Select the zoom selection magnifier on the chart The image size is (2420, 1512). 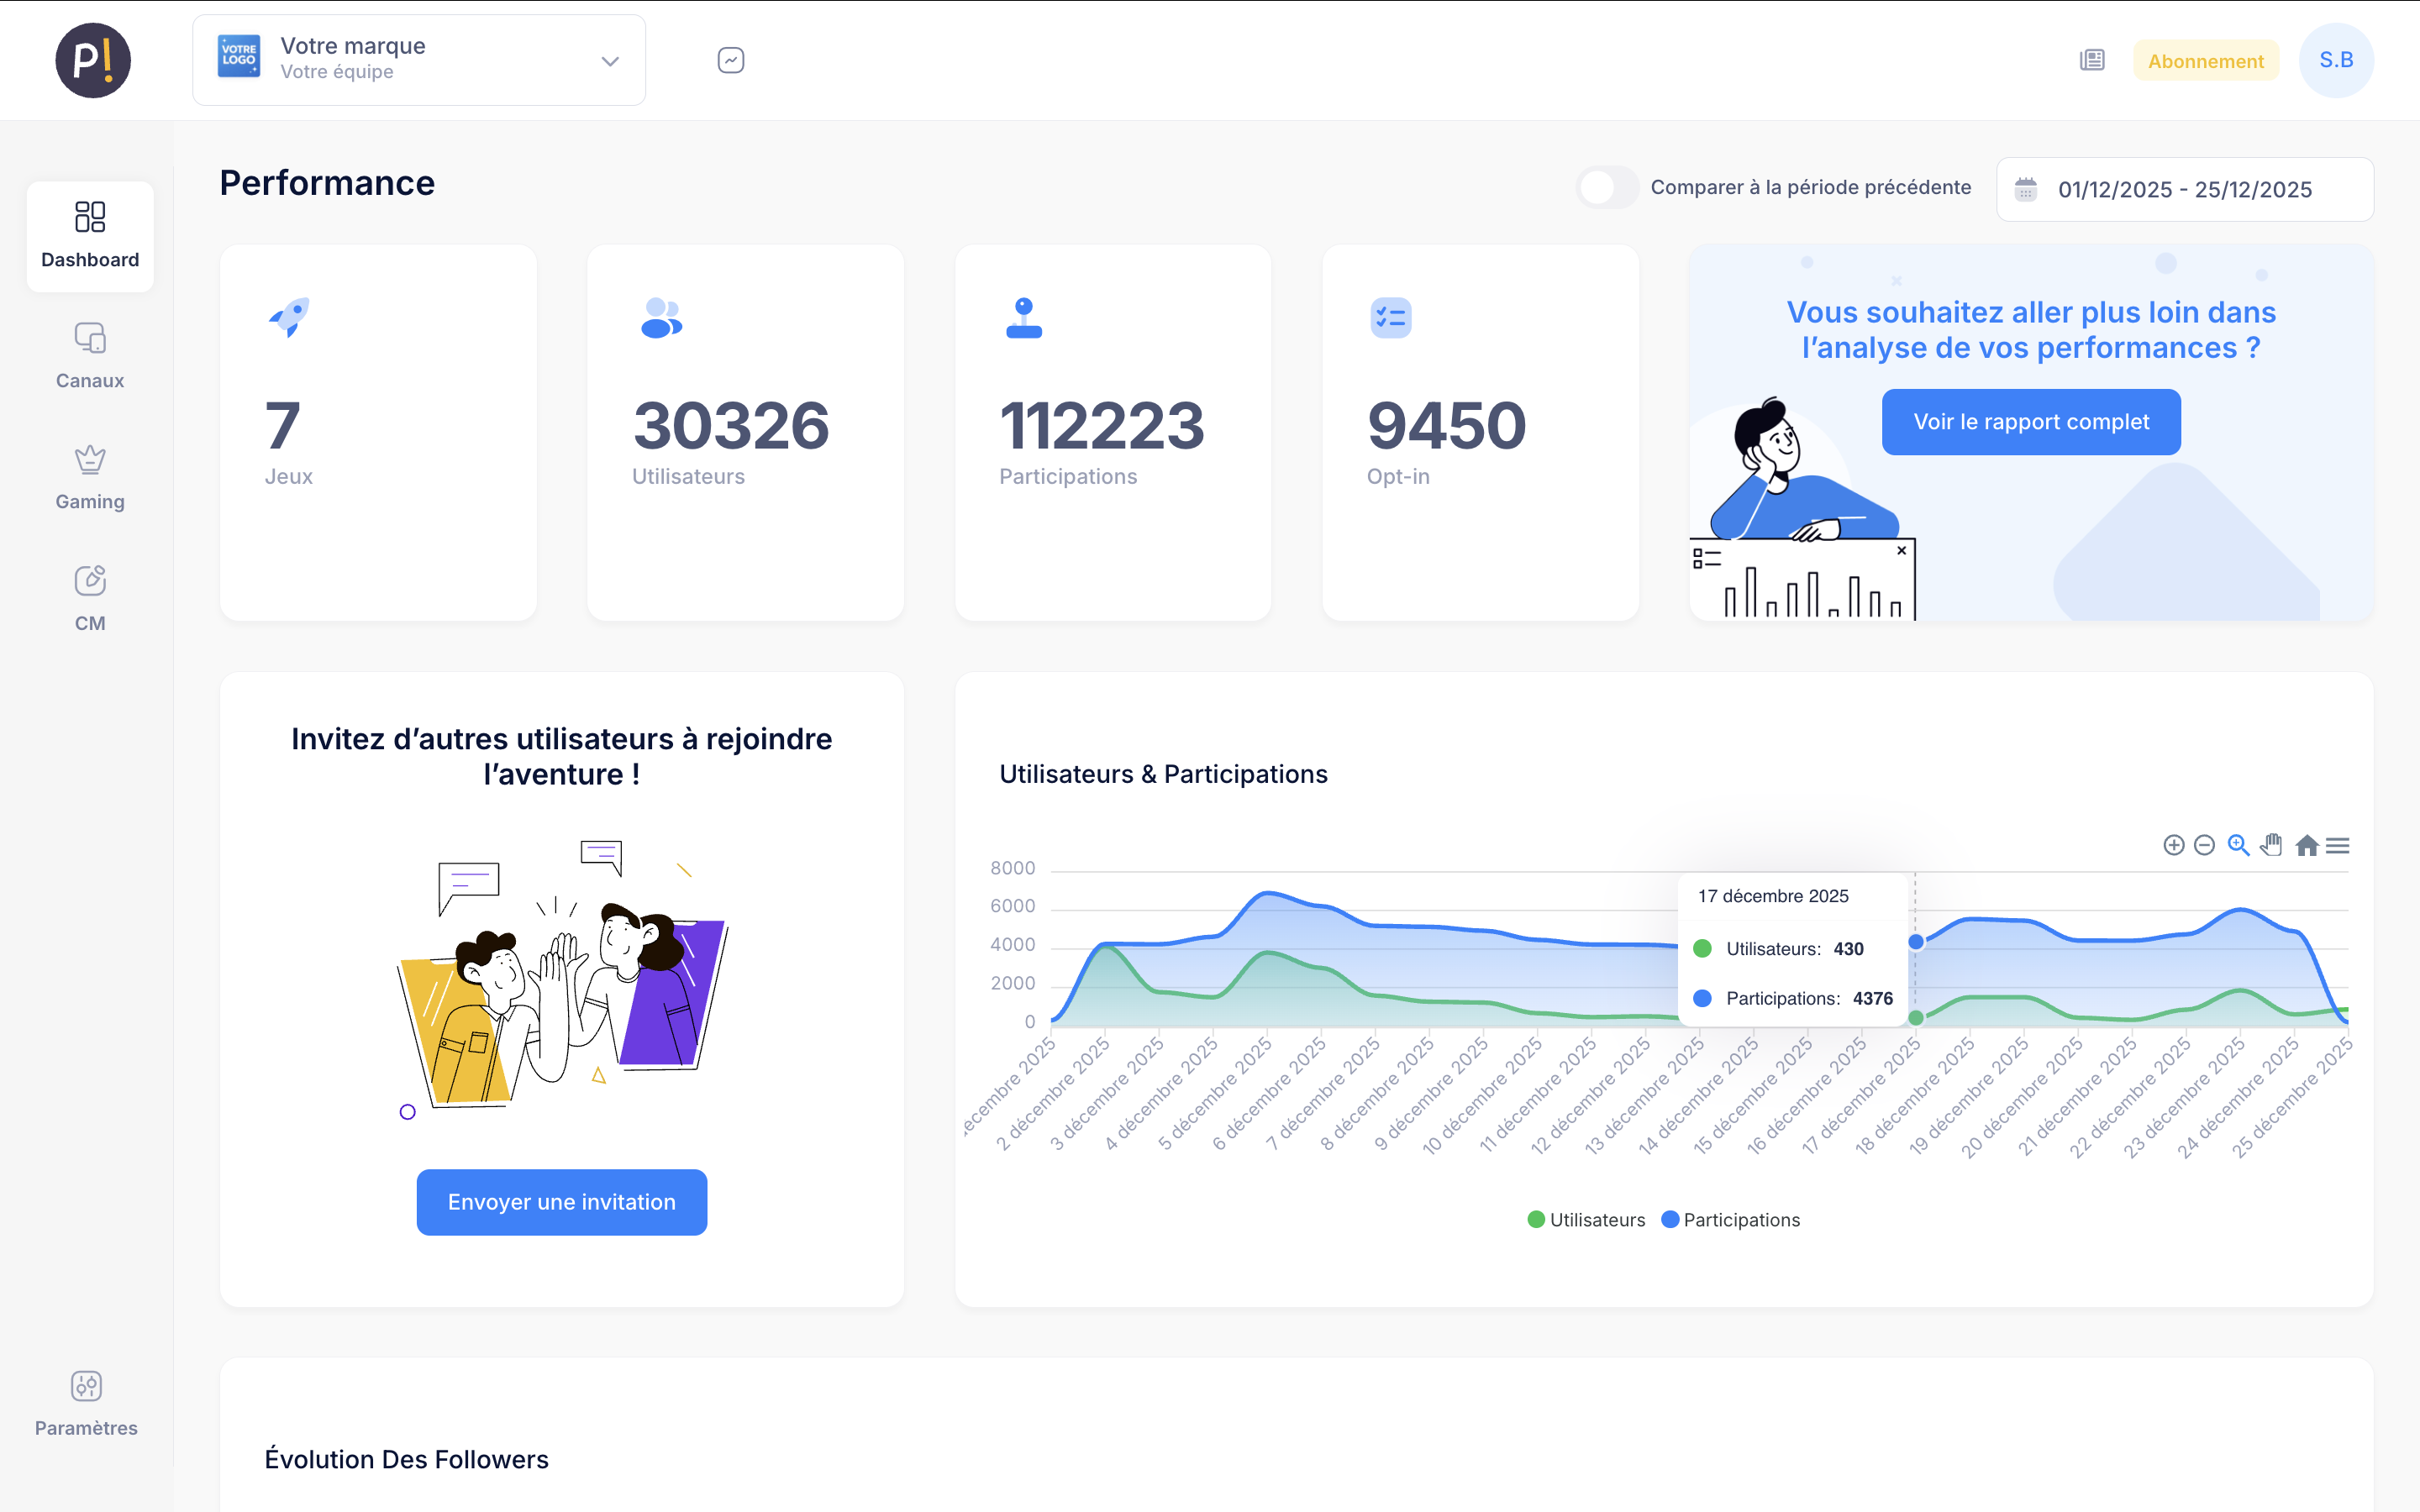tap(2238, 845)
